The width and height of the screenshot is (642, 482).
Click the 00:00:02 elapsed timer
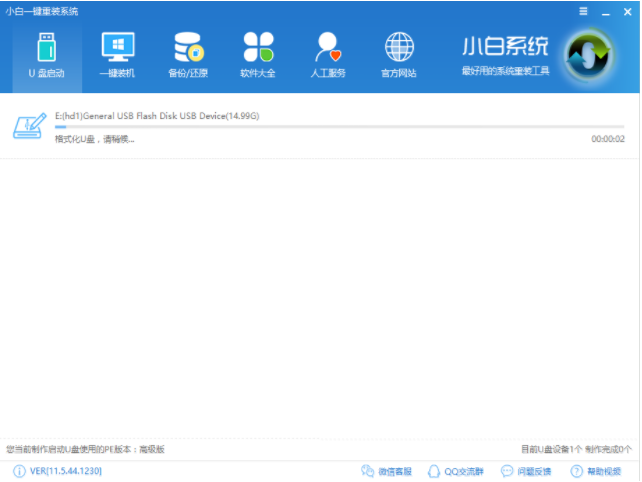[x=608, y=139]
